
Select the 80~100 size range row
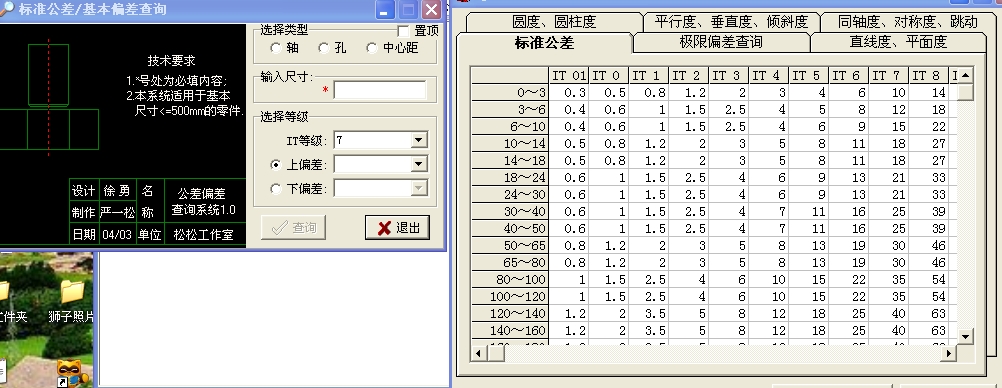tap(510, 279)
